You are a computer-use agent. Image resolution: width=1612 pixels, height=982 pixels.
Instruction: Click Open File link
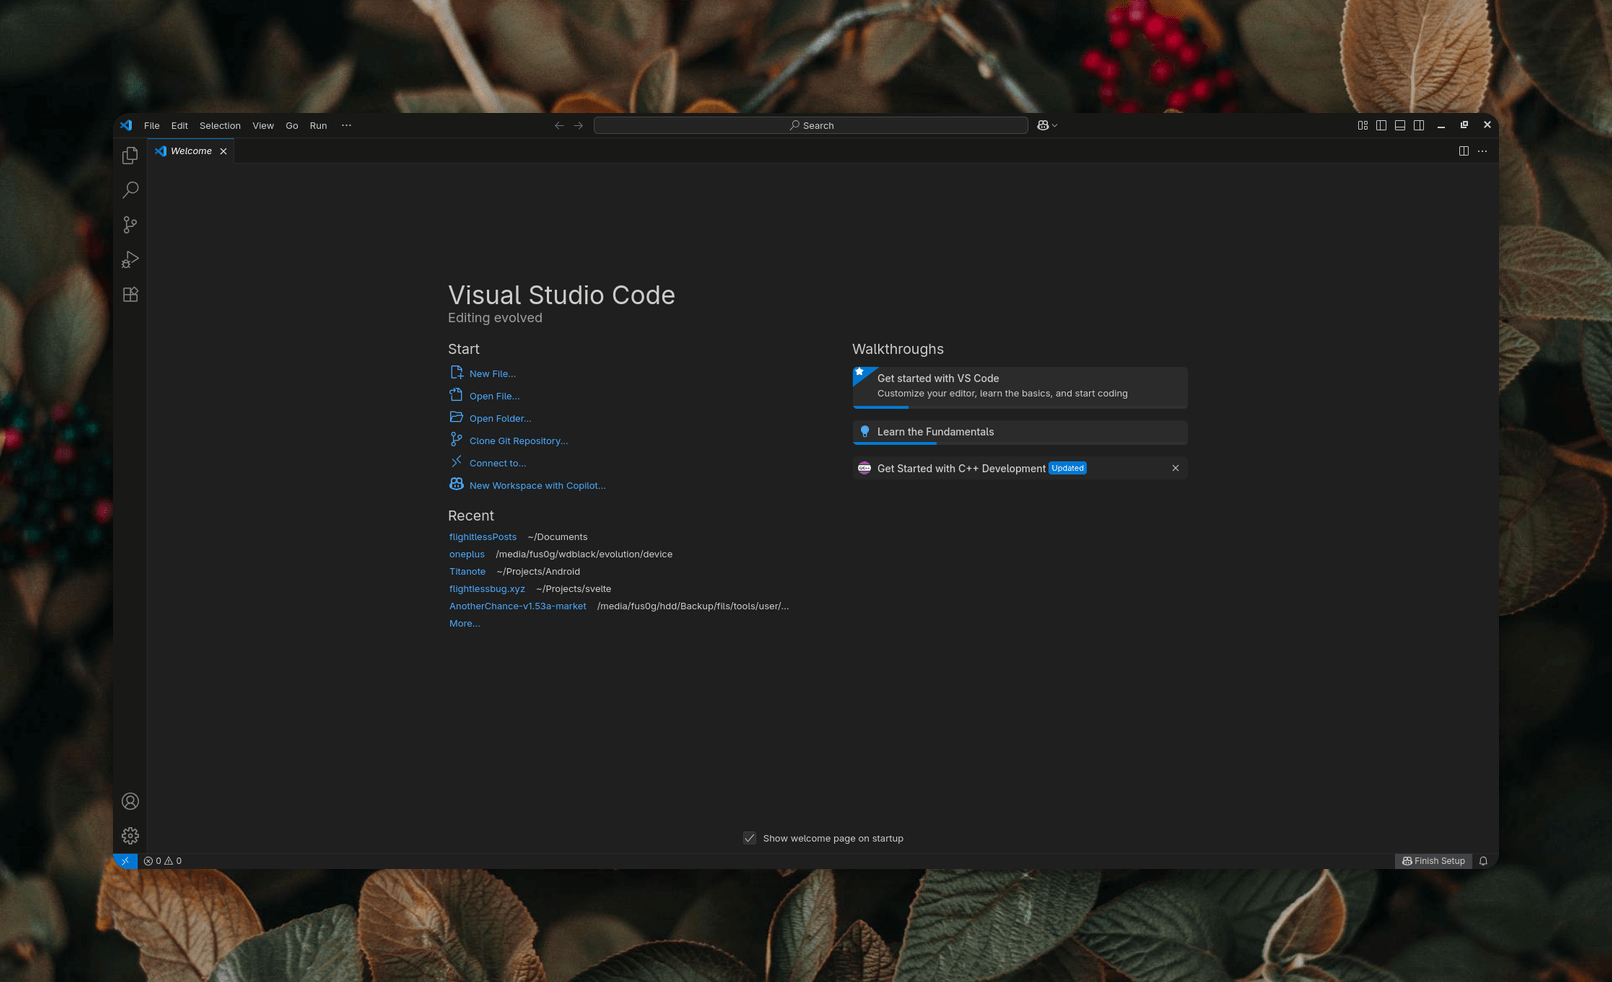(494, 396)
